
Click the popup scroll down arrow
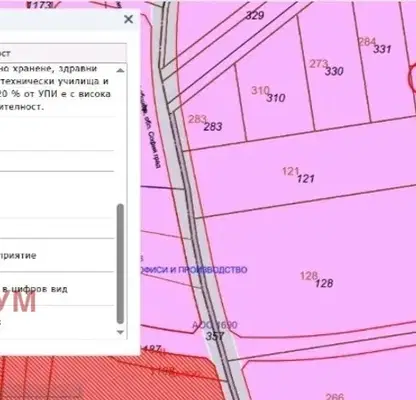120,332
